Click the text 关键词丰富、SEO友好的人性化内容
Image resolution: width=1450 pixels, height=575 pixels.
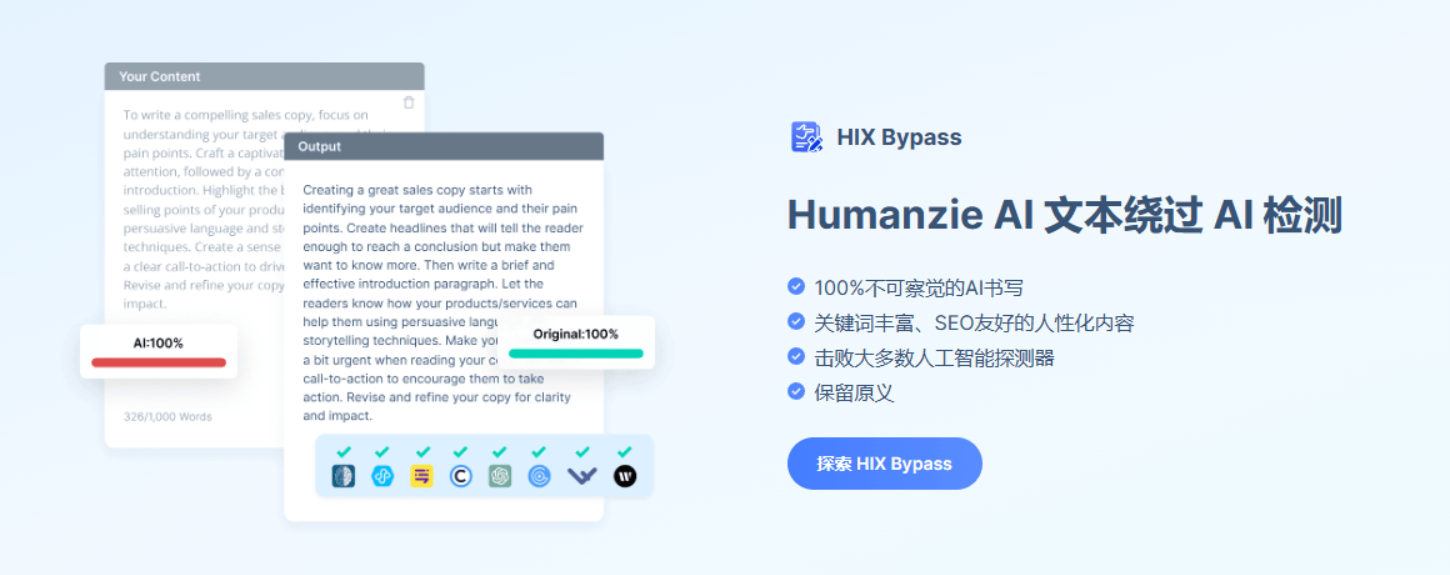coord(974,323)
